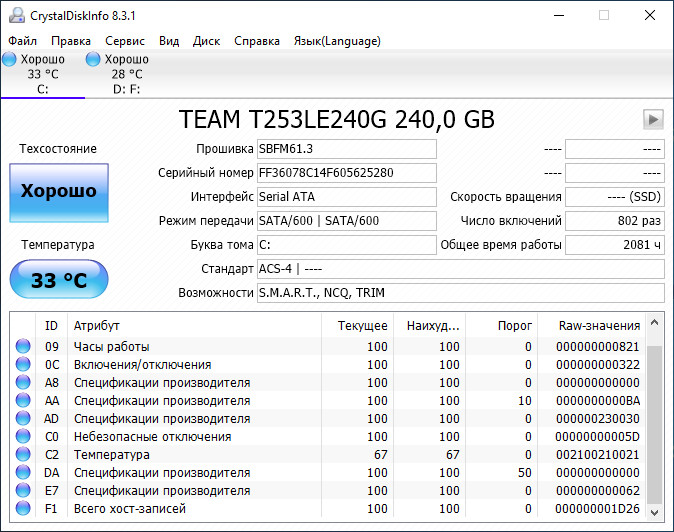Click status orb for 0C Включения/отключения

point(23,364)
